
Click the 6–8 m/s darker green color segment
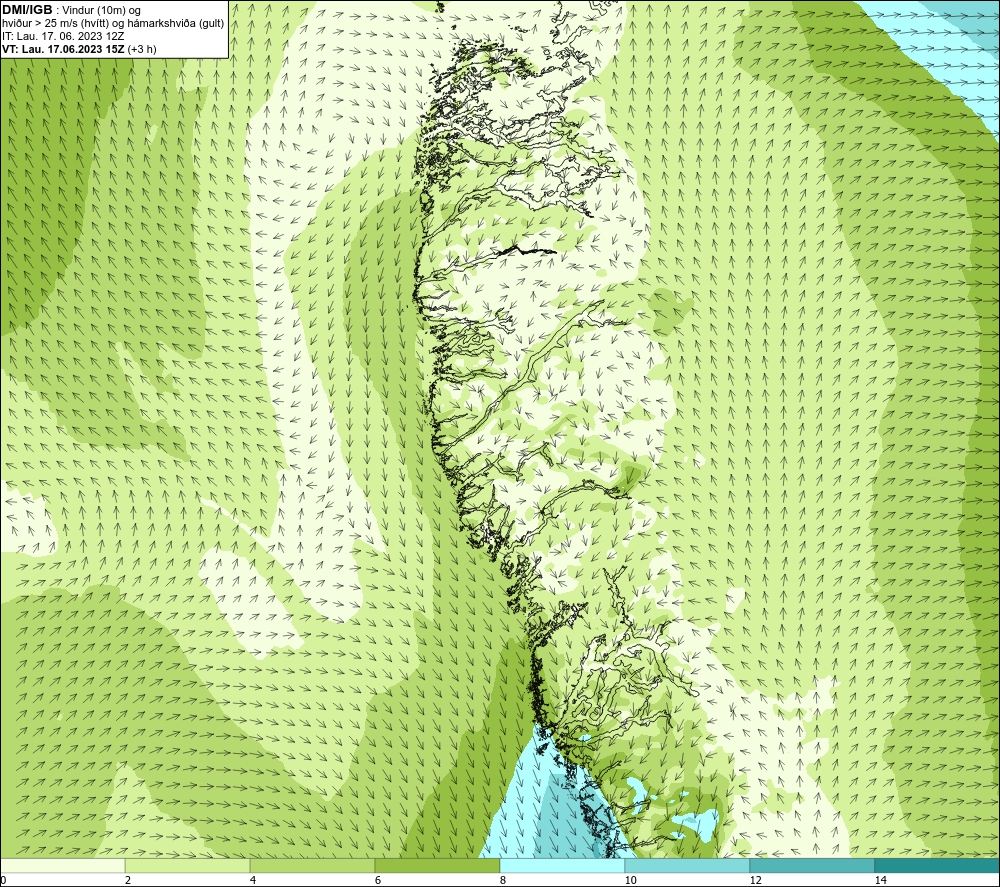pos(438,866)
